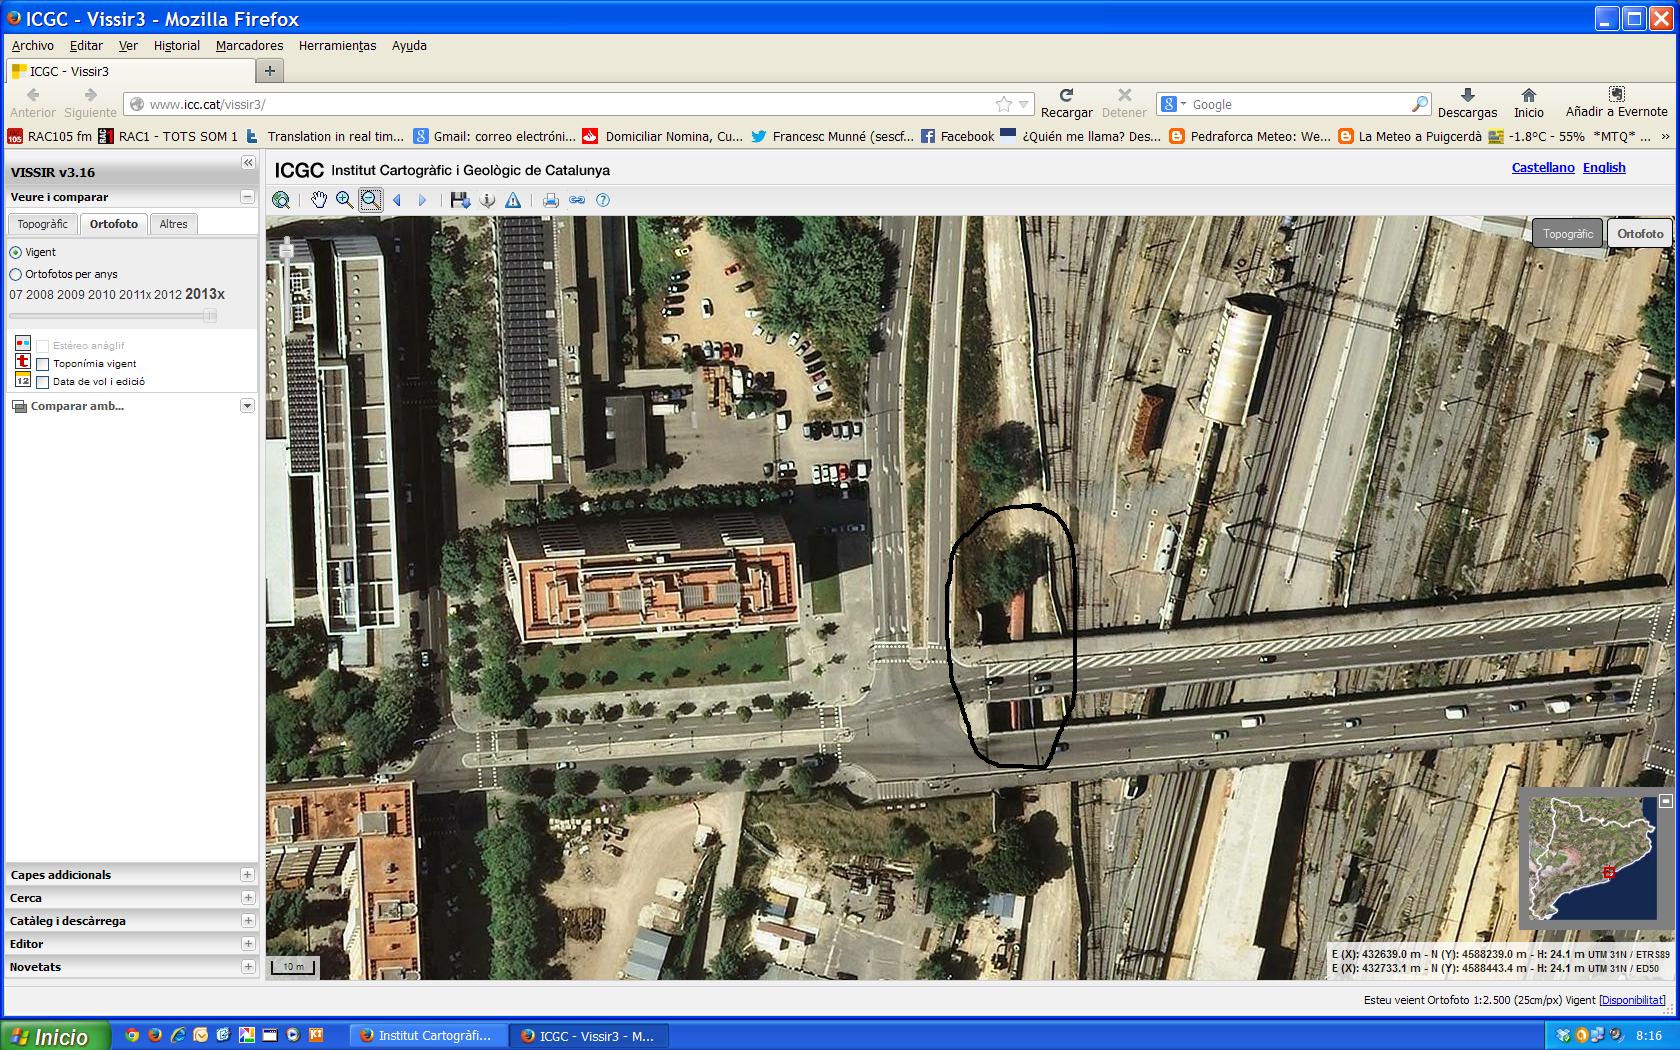This screenshot has width=1680, height=1050.
Task: Click the zoom out magnifier tool
Action: [370, 200]
